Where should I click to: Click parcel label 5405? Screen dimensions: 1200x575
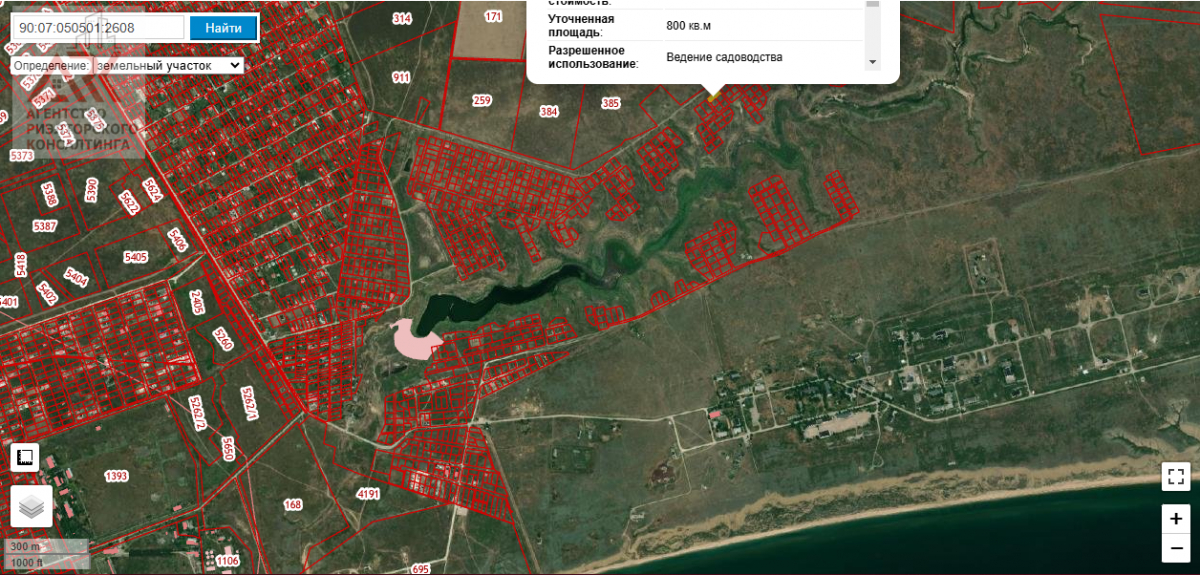(x=135, y=257)
